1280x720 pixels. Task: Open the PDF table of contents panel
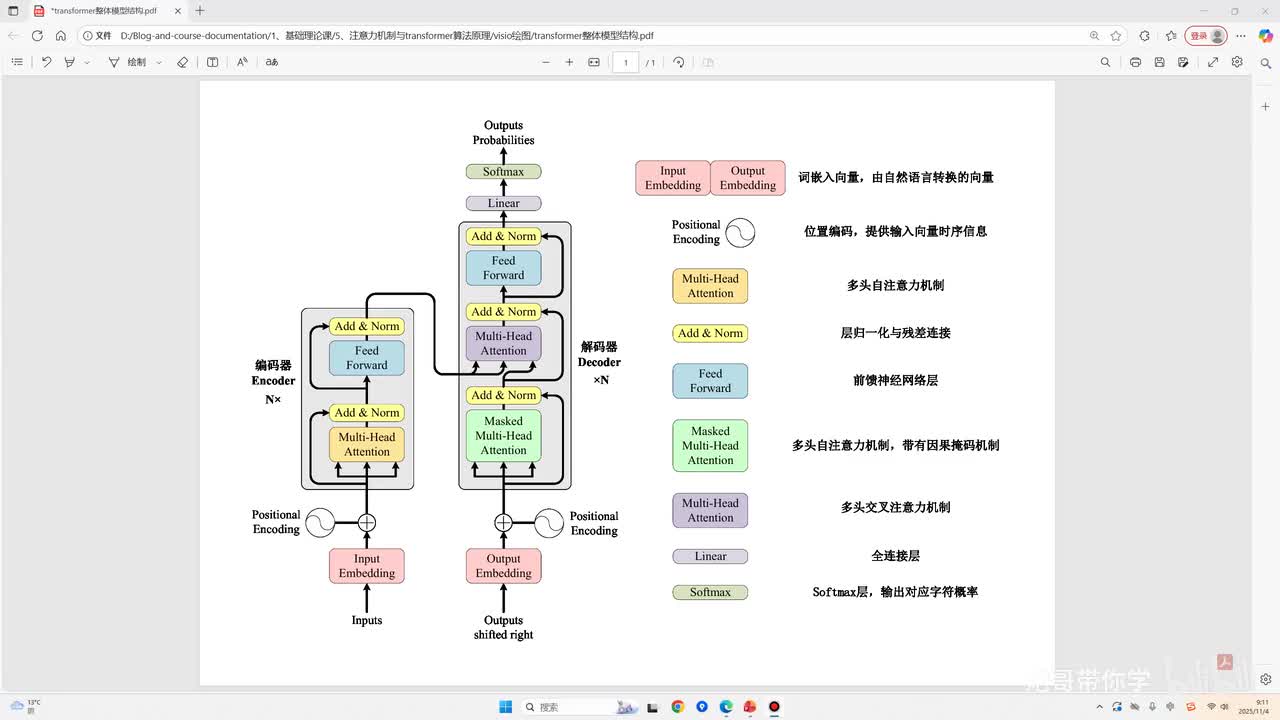coord(17,62)
